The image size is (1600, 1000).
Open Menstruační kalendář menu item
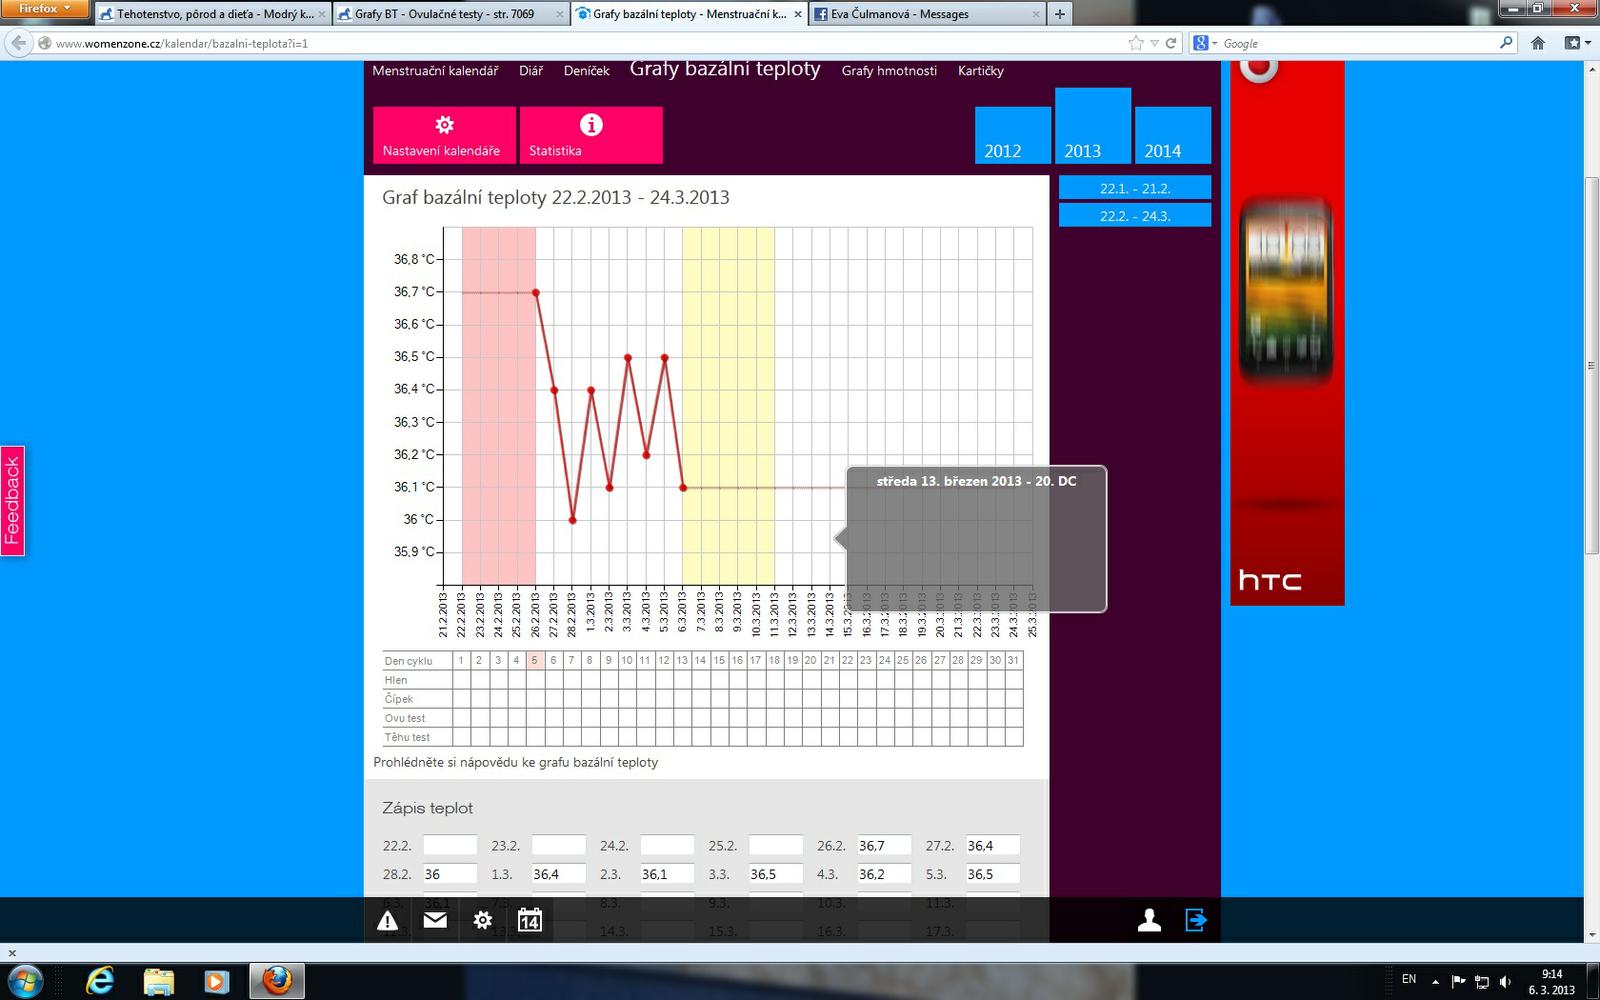pos(435,71)
